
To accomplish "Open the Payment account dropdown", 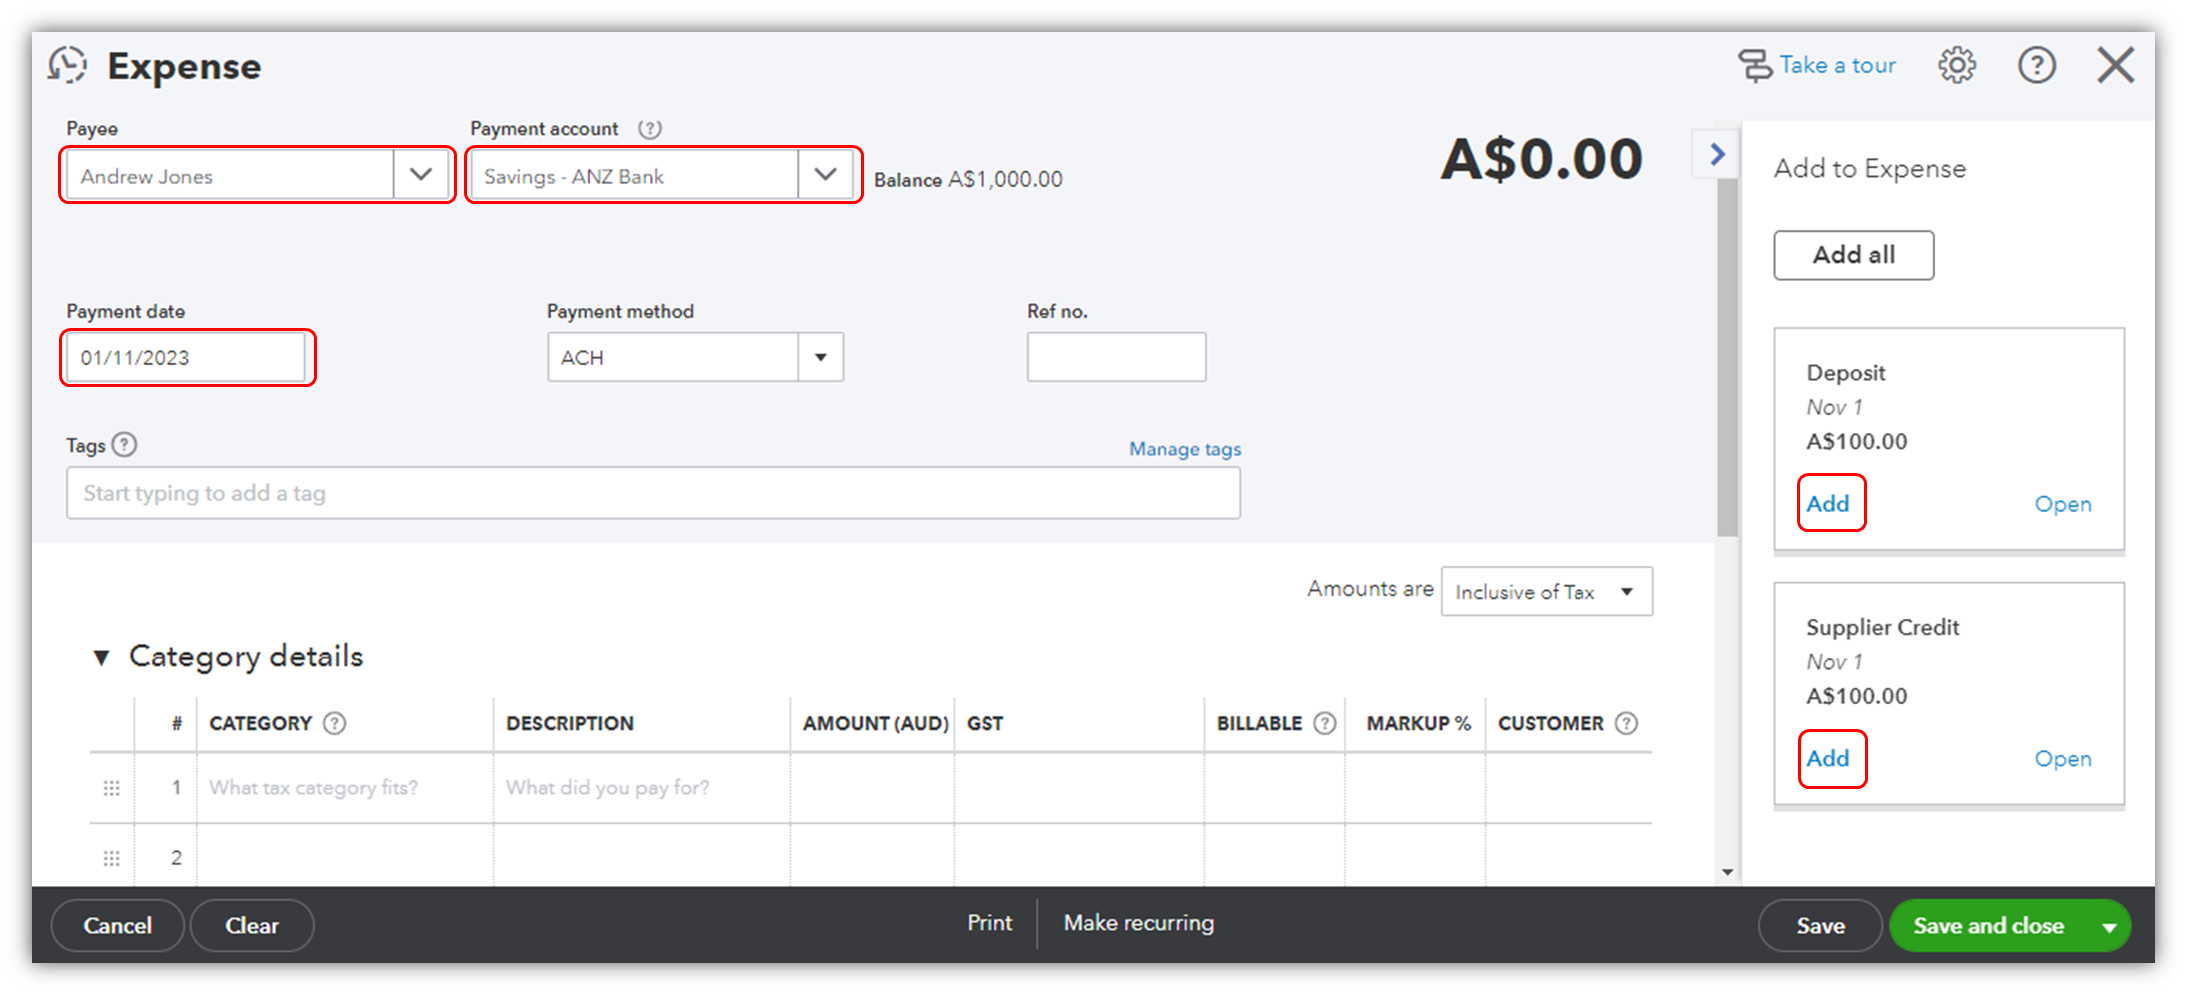I will point(825,175).
